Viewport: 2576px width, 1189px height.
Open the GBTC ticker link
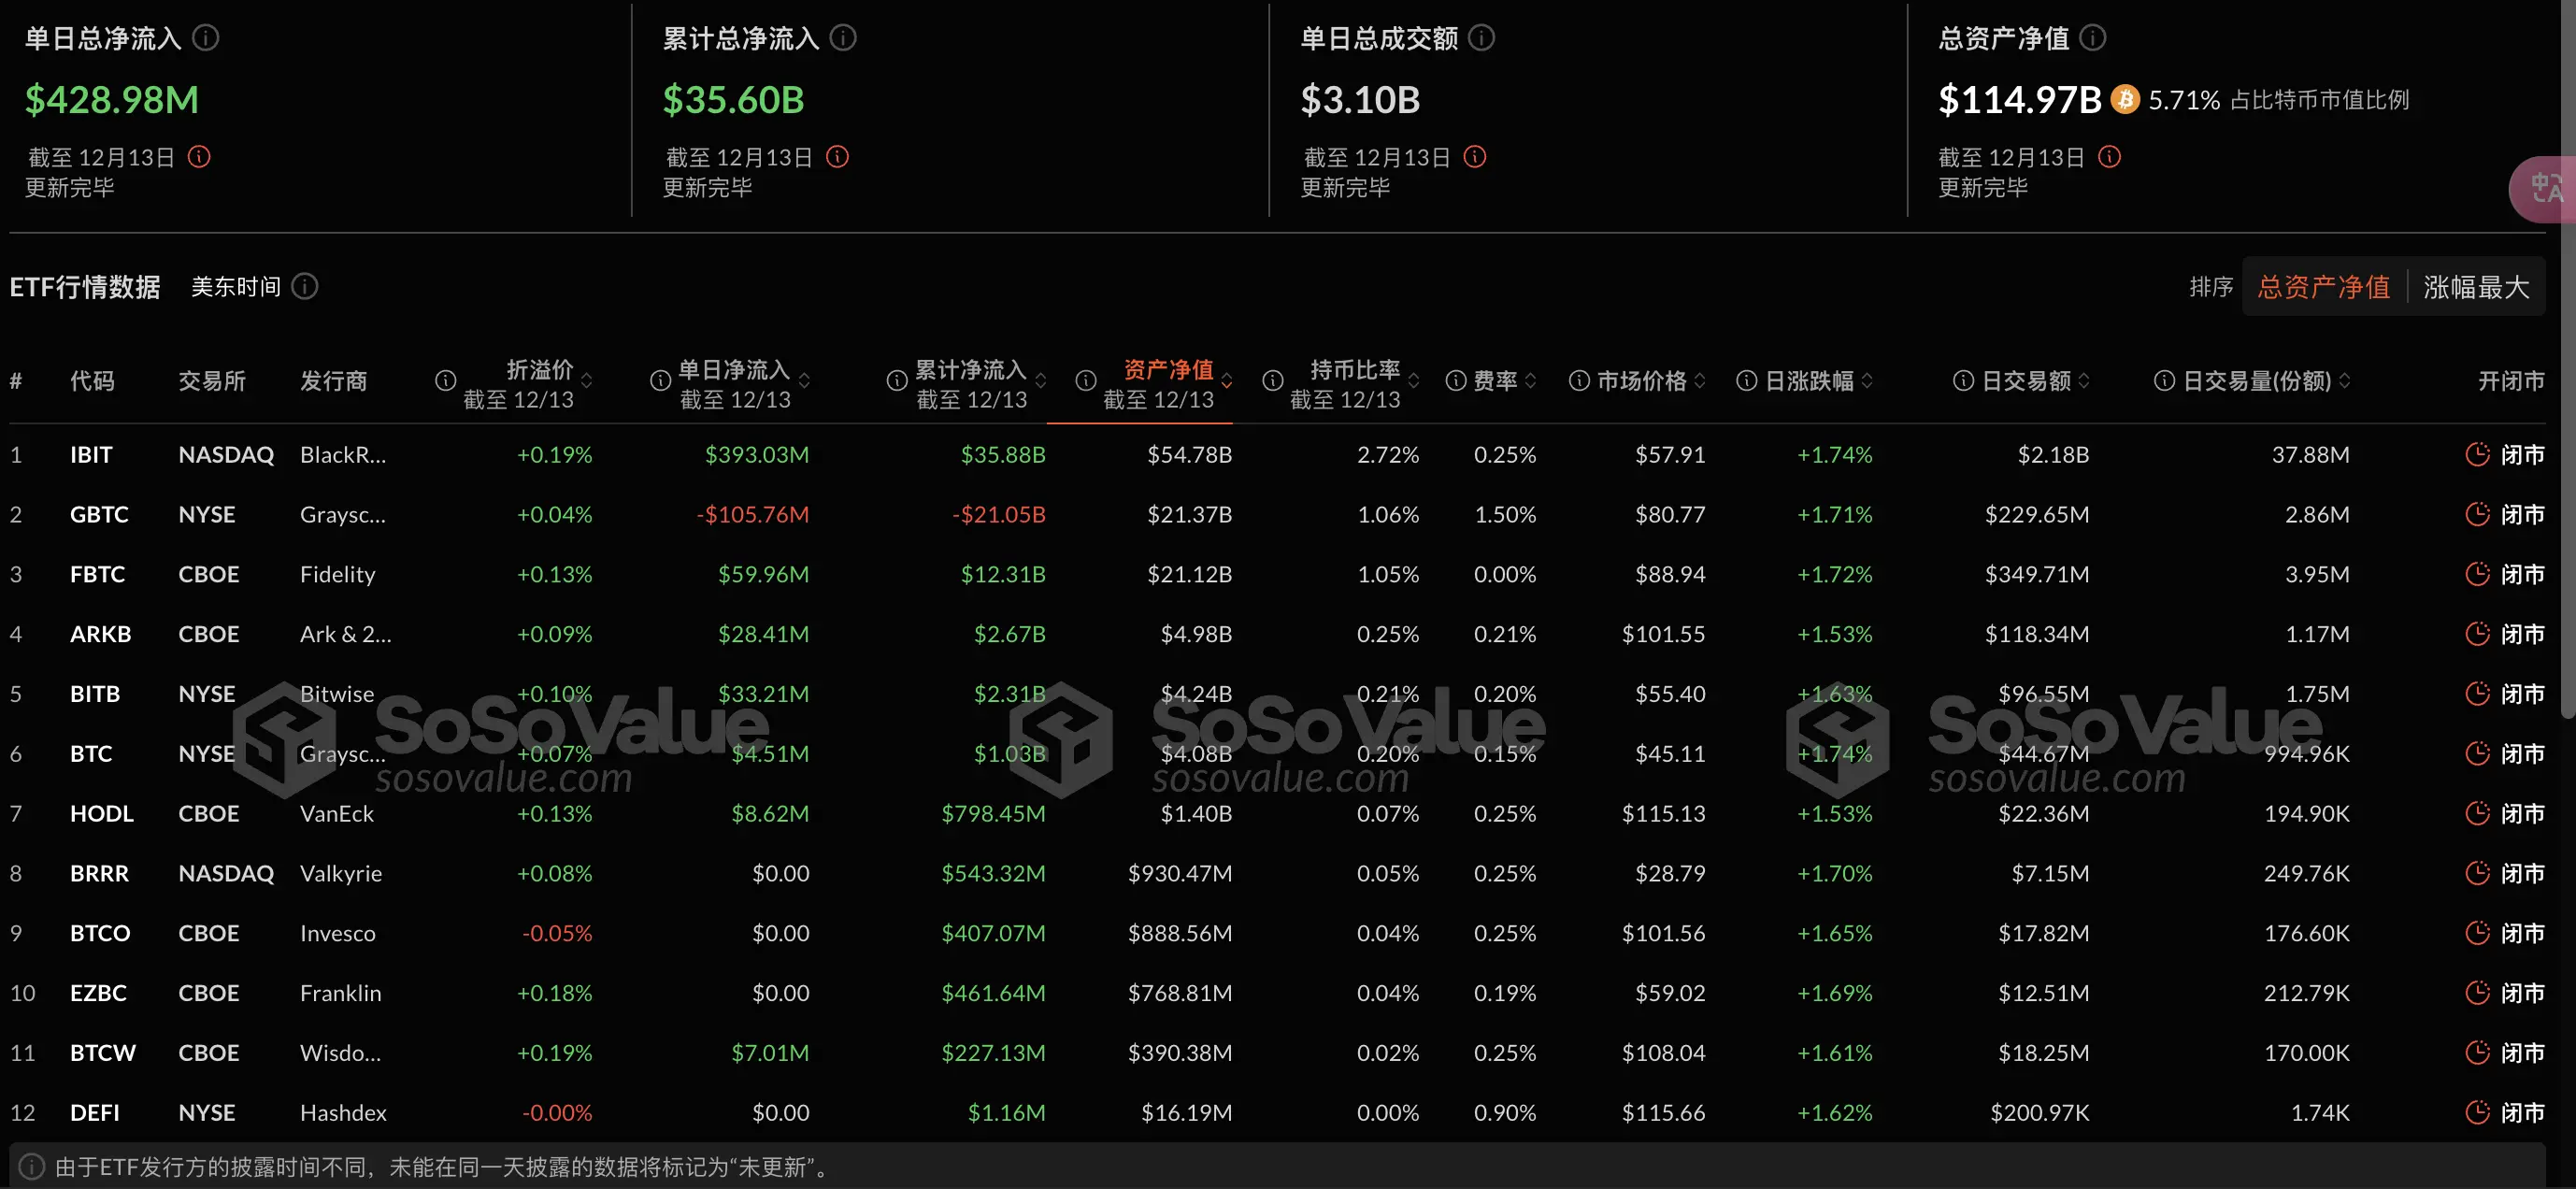pyautogui.click(x=99, y=515)
